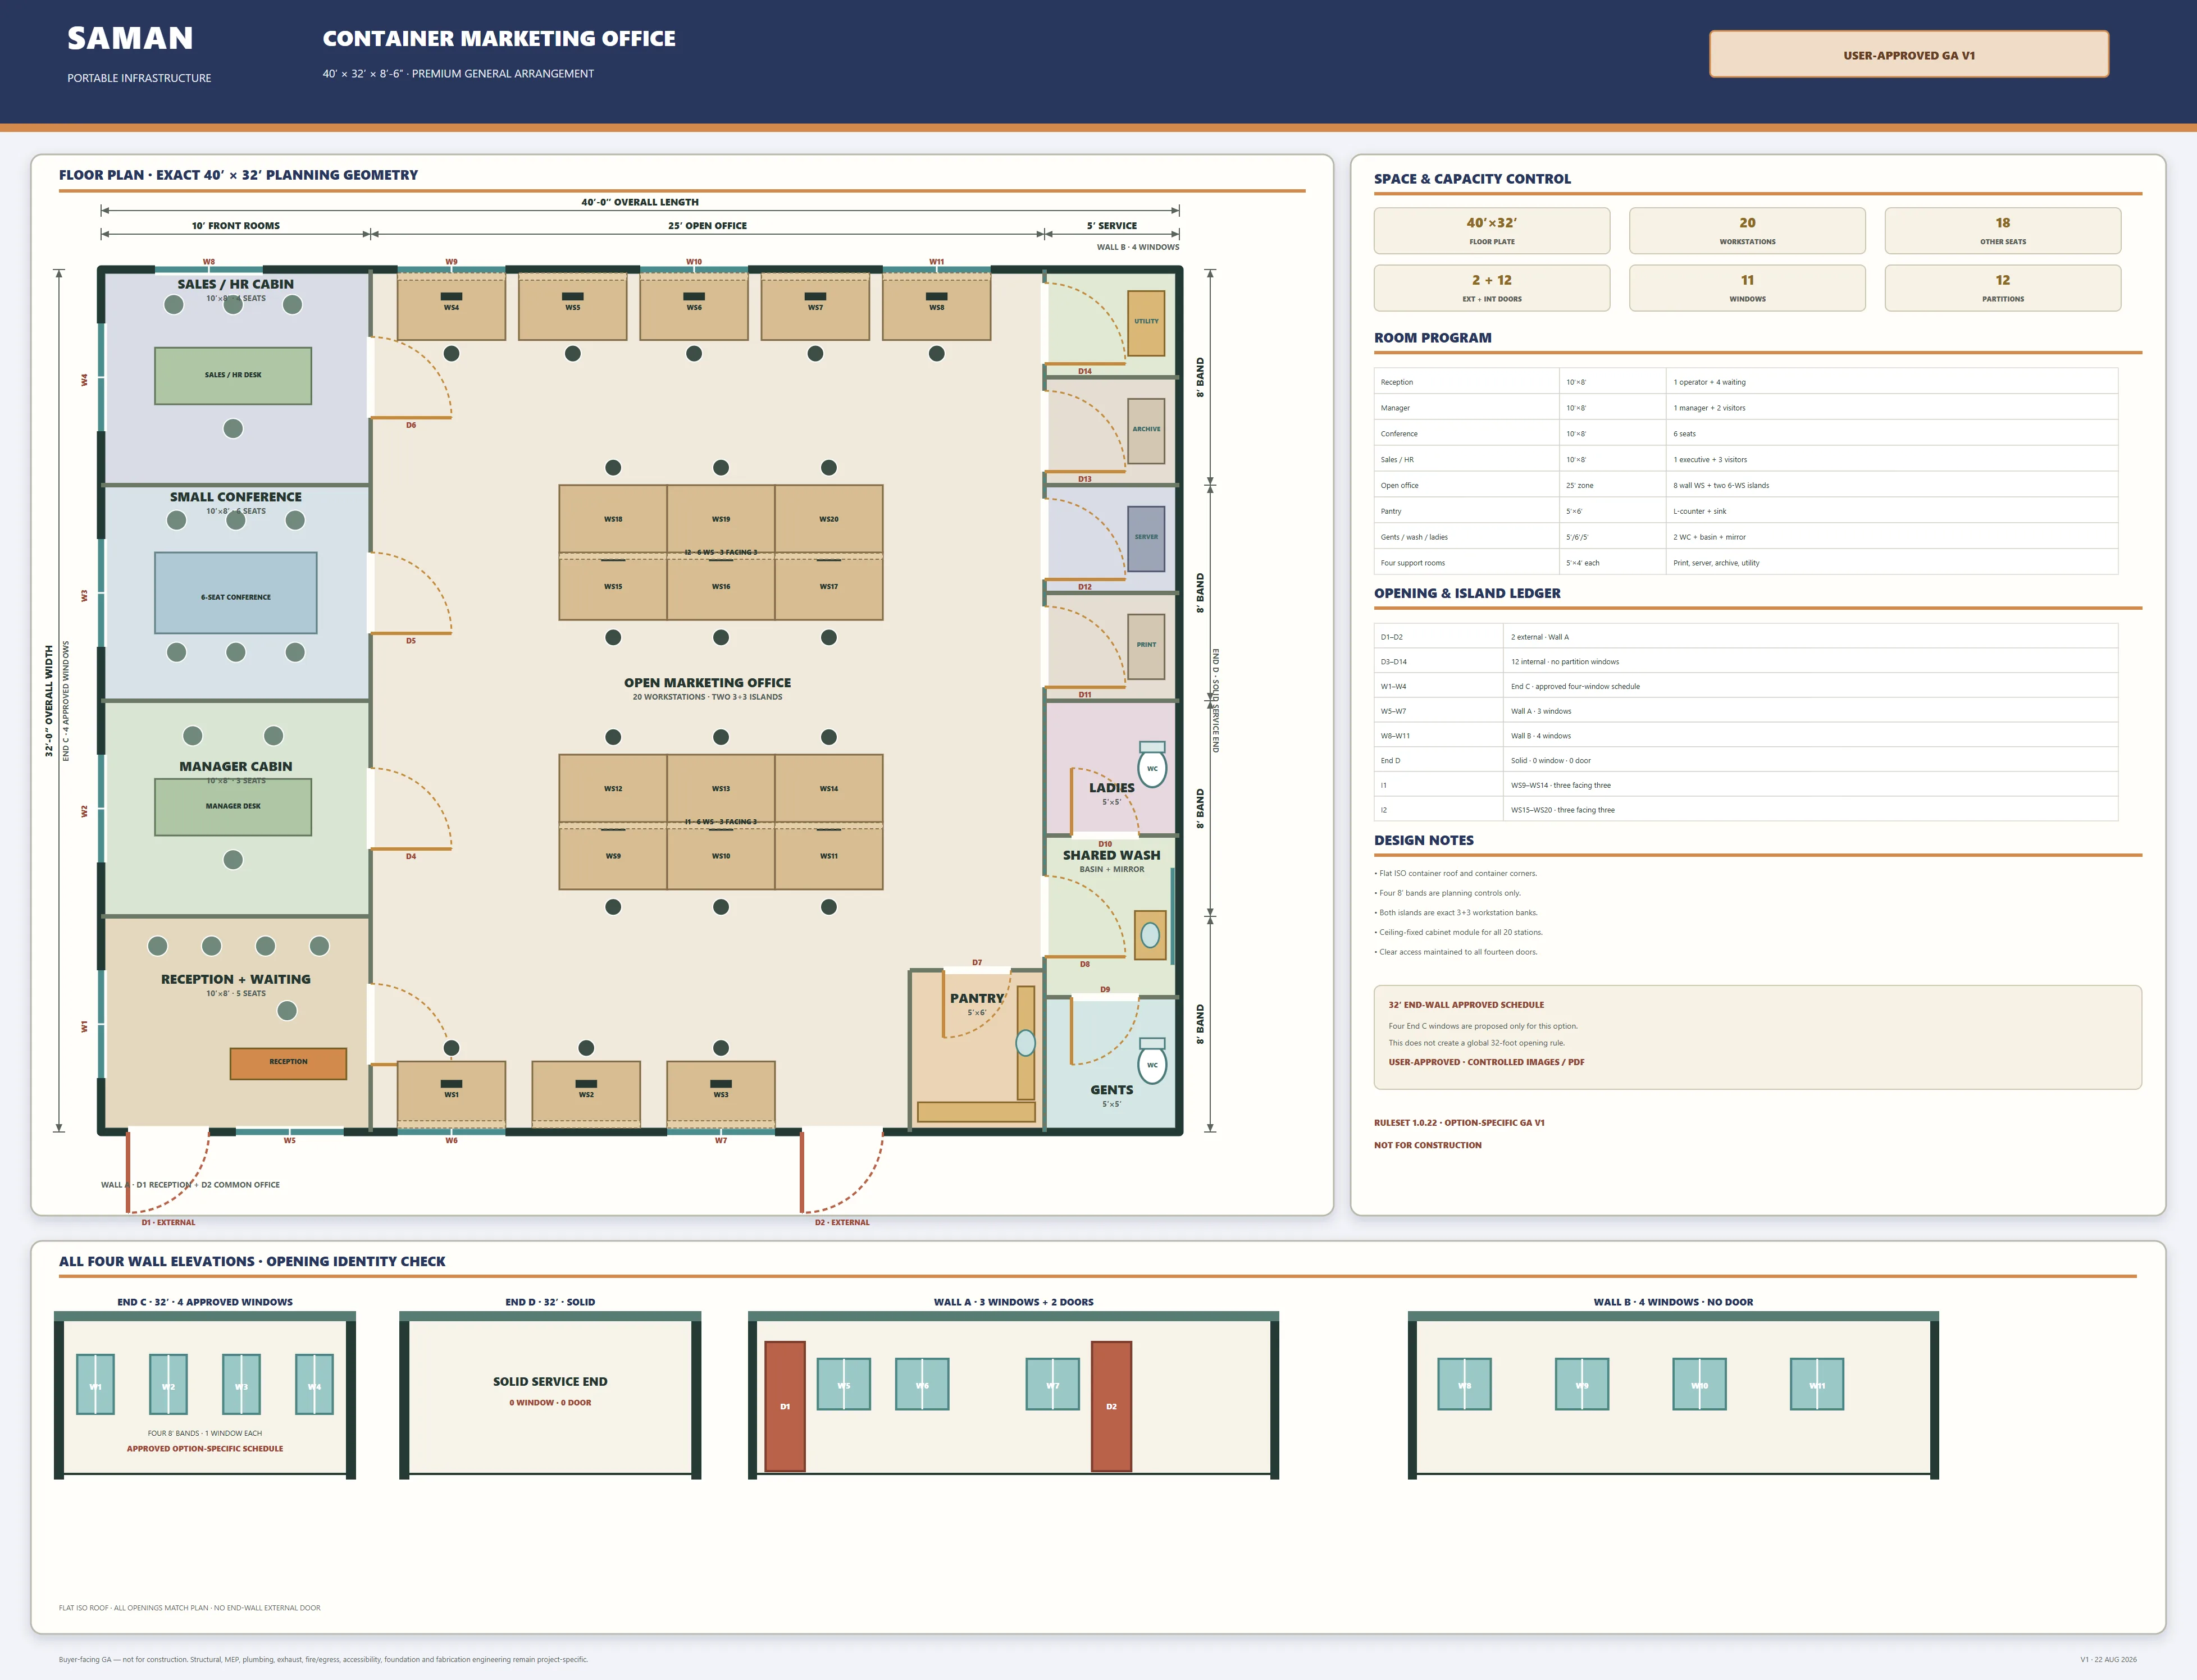Image resolution: width=2197 pixels, height=1680 pixels.
Task: Select workstation WS8 on the plan
Action: (937, 307)
